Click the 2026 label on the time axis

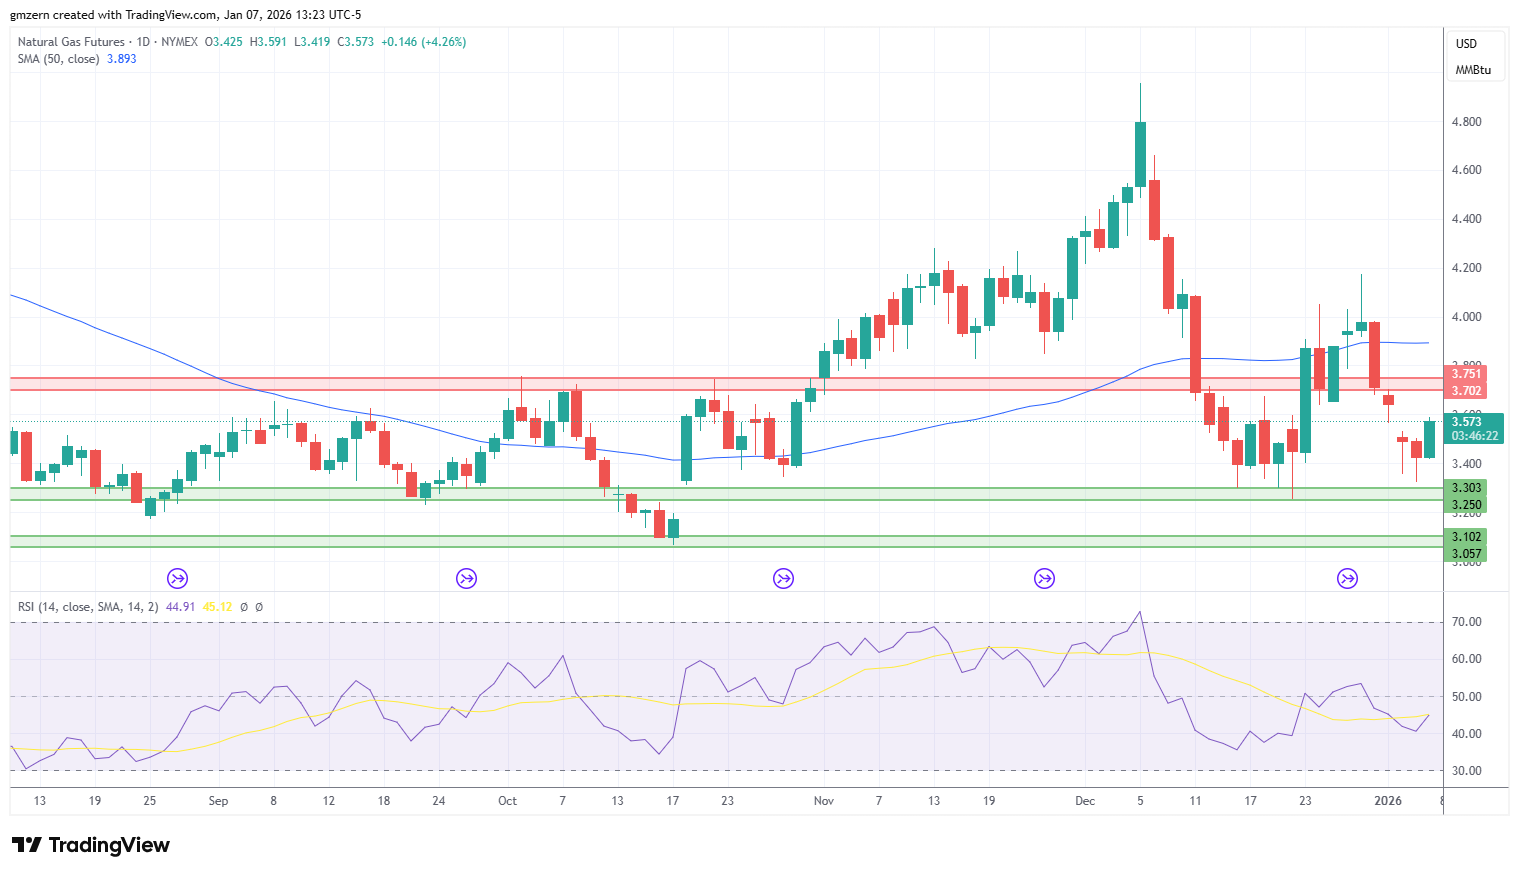click(x=1388, y=801)
